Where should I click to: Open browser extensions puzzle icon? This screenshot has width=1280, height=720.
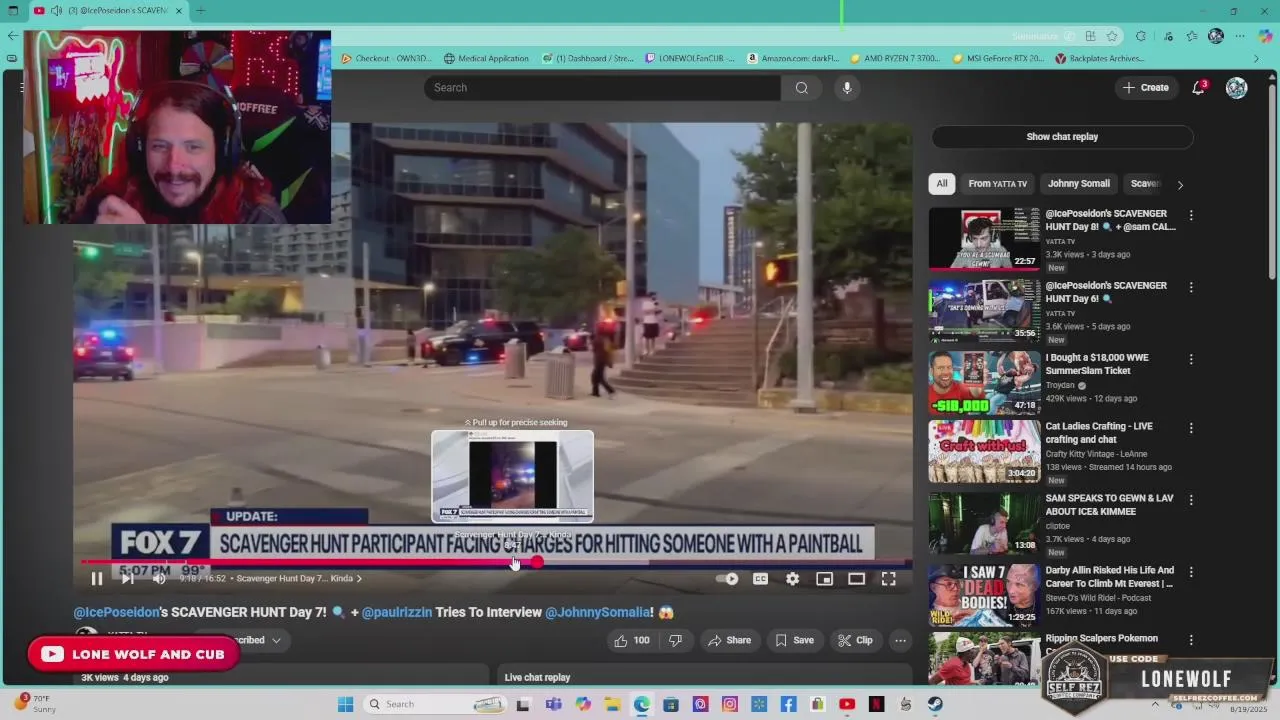pos(1141,36)
